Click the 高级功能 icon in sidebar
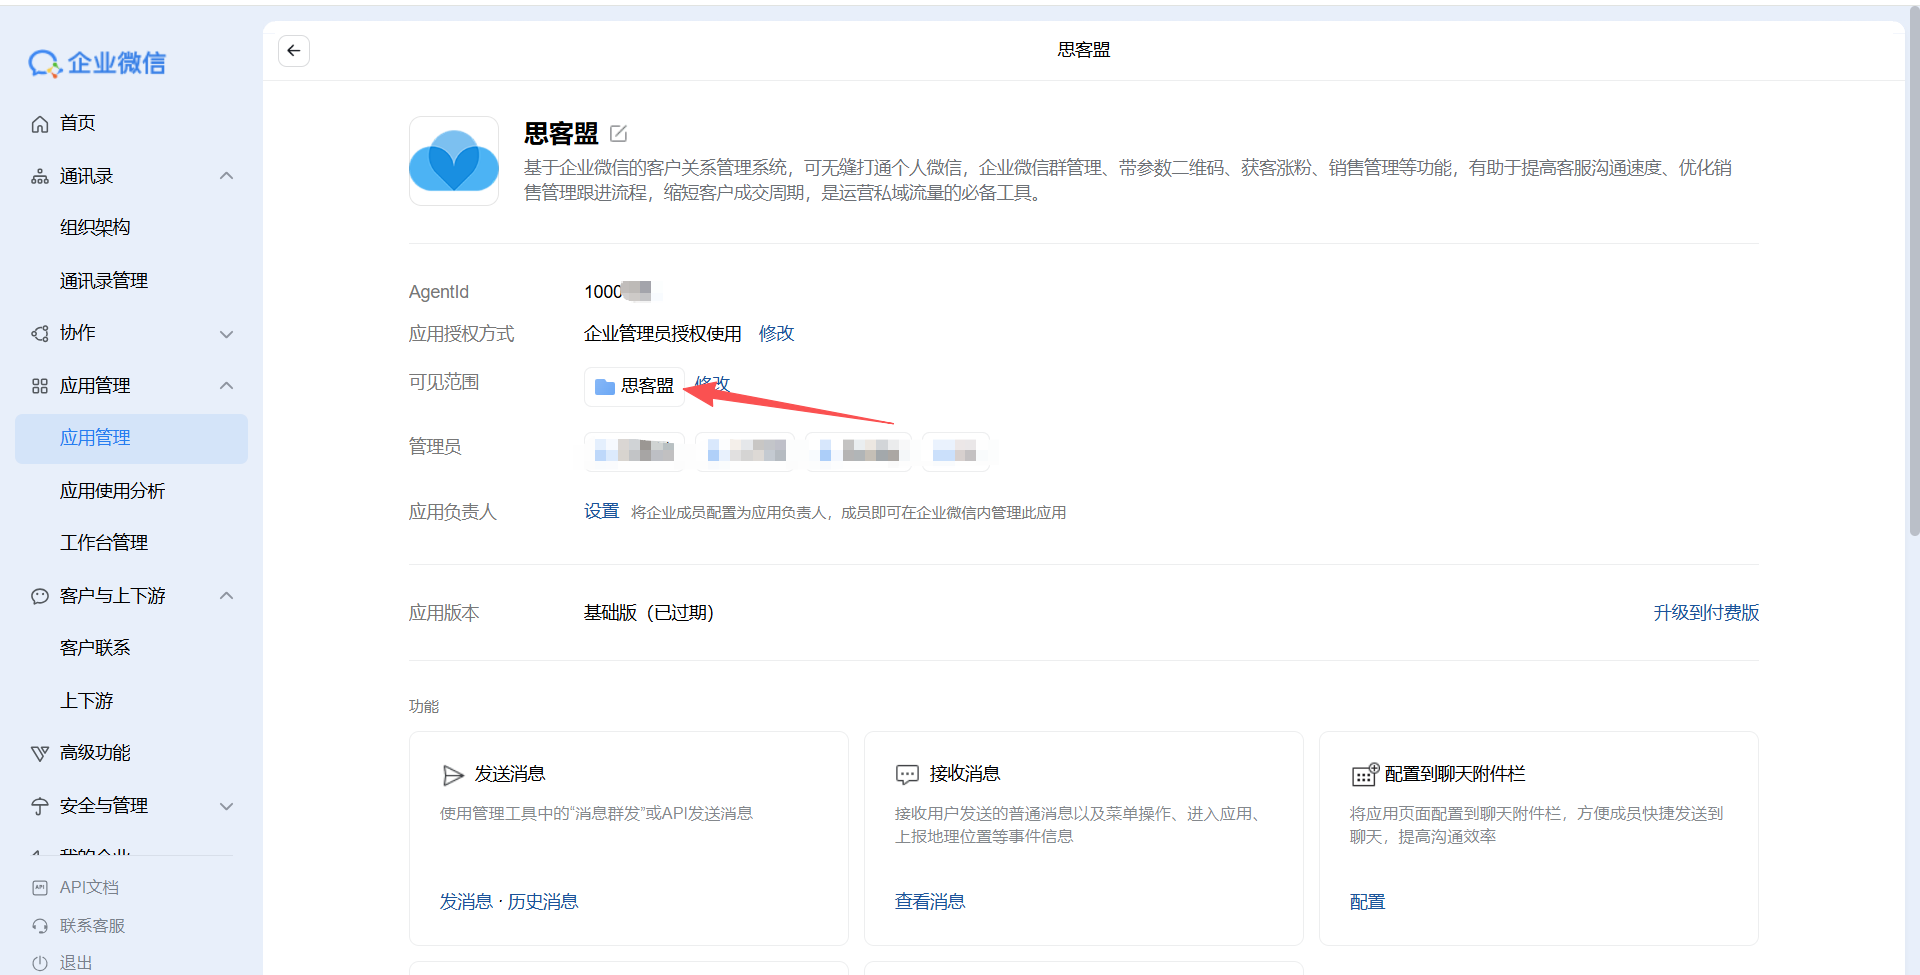Viewport: 1920px width, 975px height. (40, 753)
